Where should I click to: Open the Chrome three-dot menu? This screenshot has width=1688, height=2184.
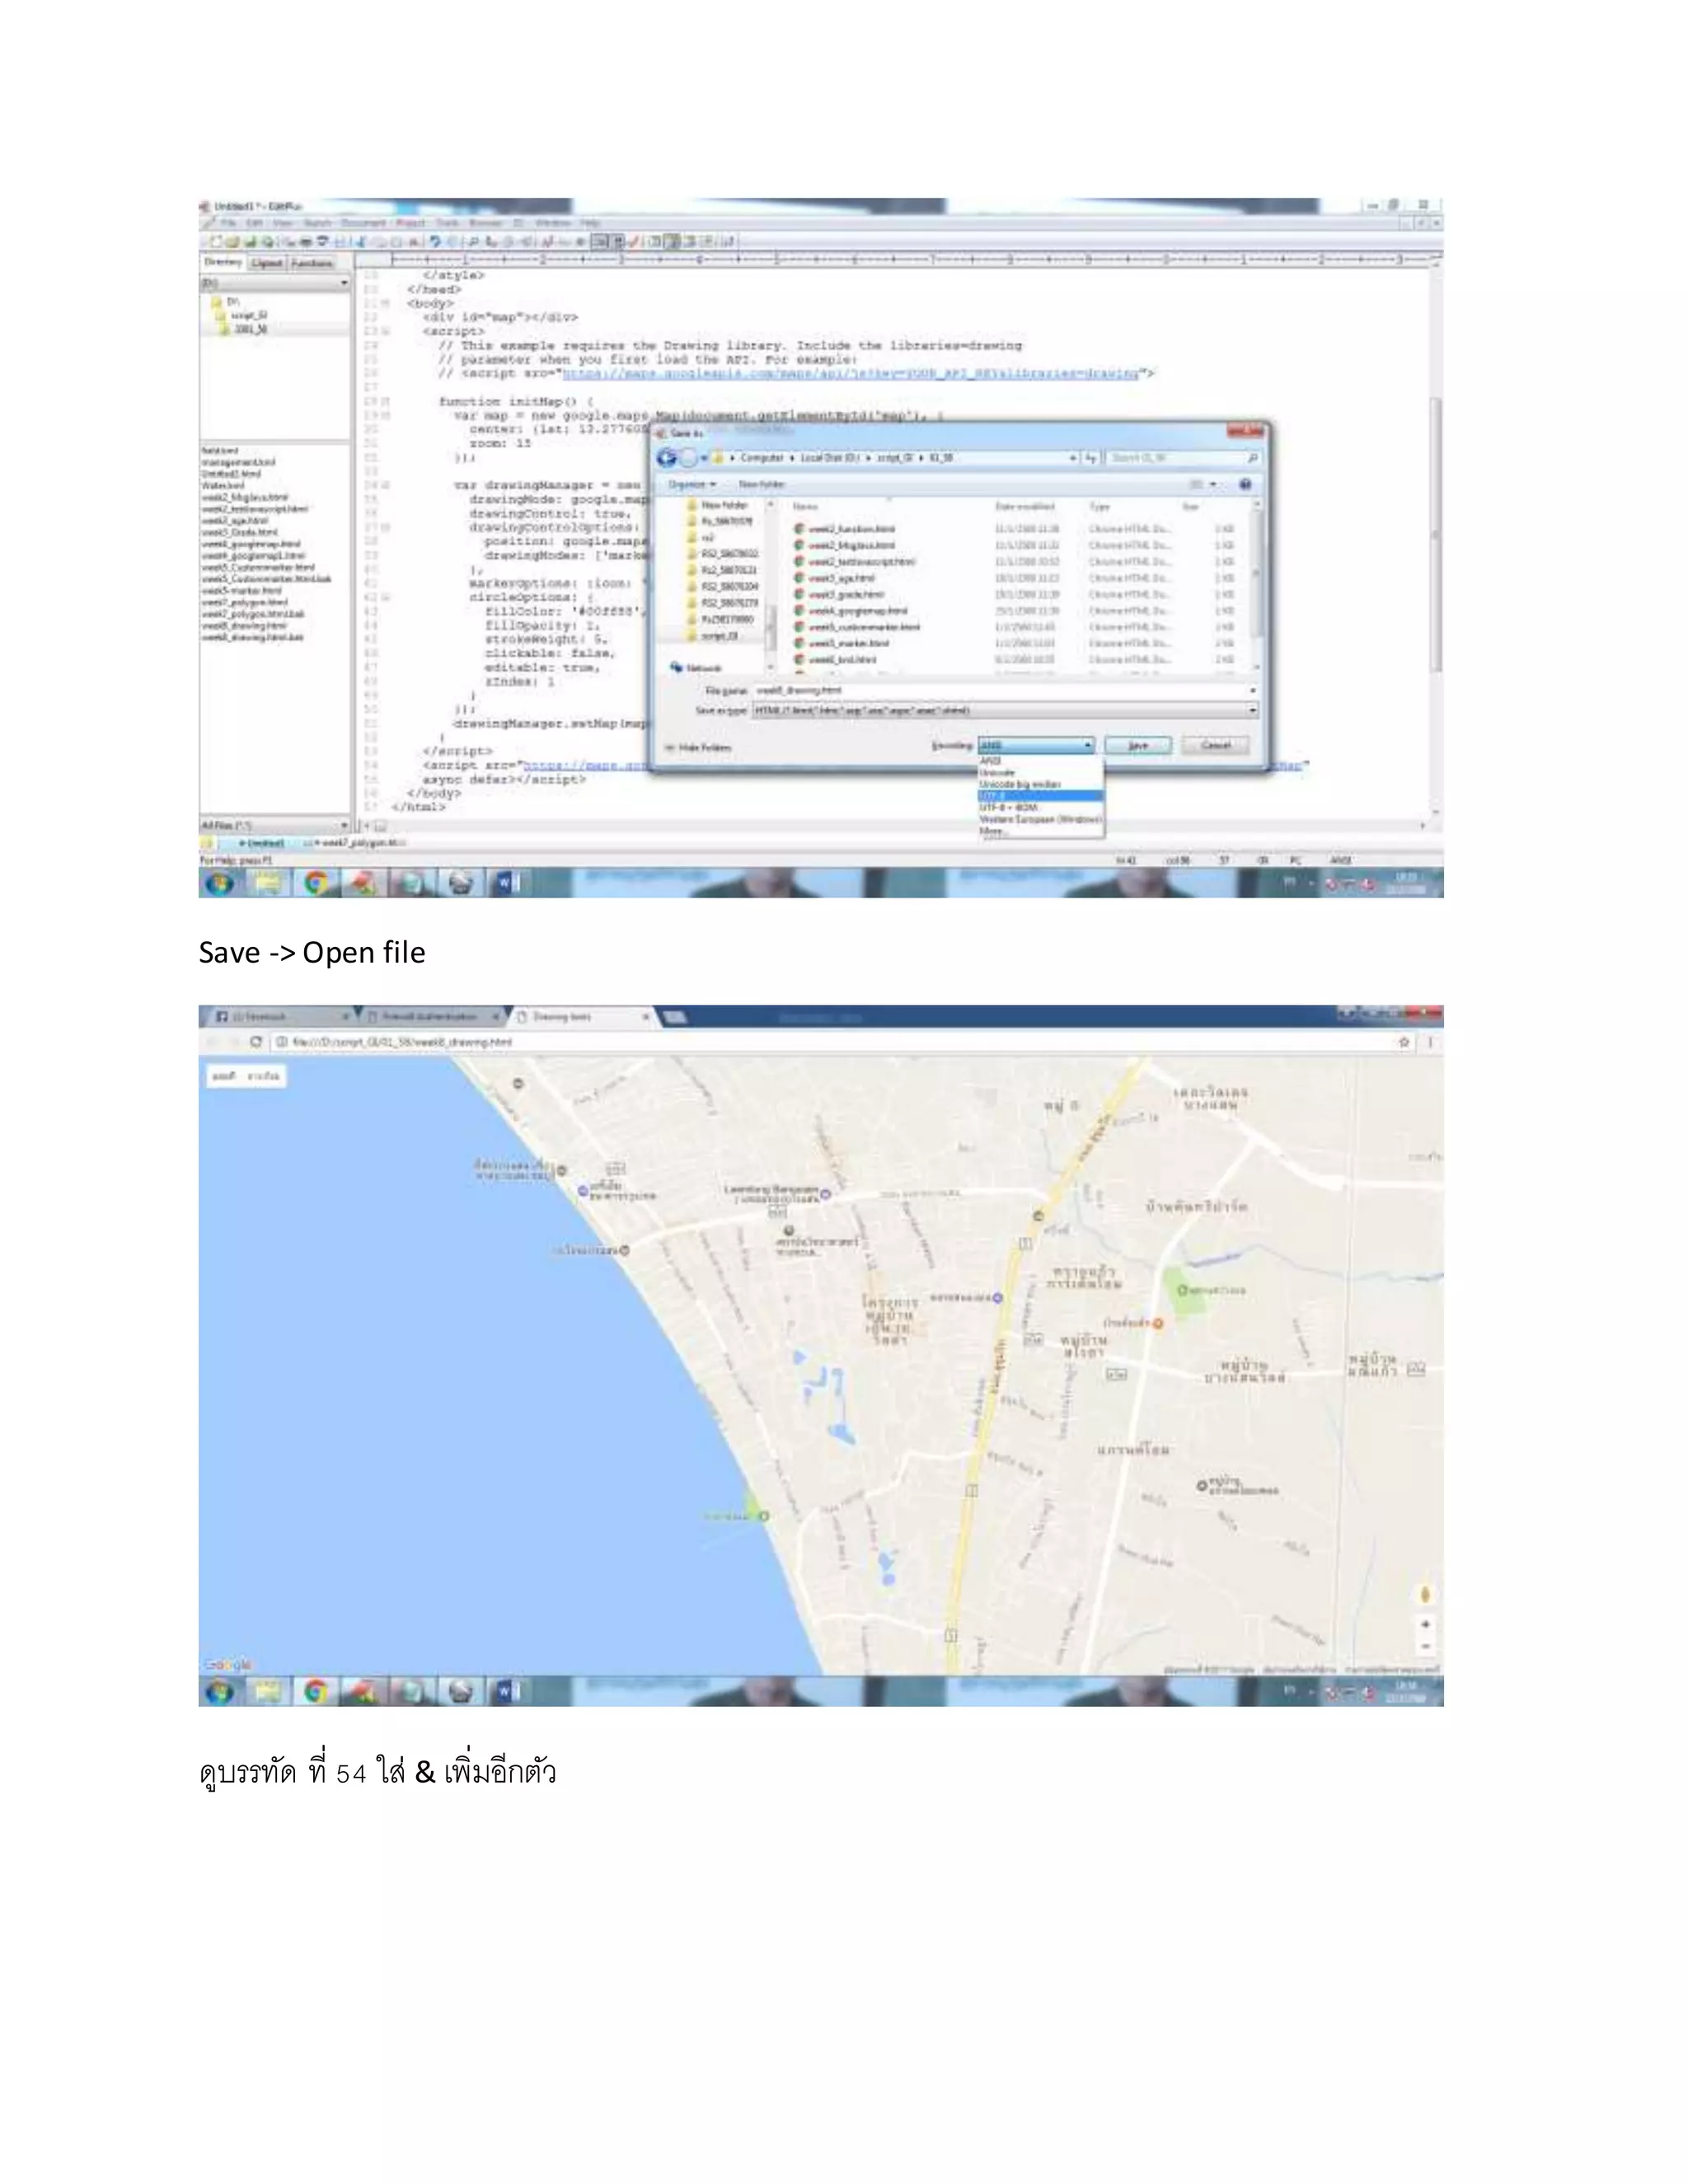tap(1431, 1042)
